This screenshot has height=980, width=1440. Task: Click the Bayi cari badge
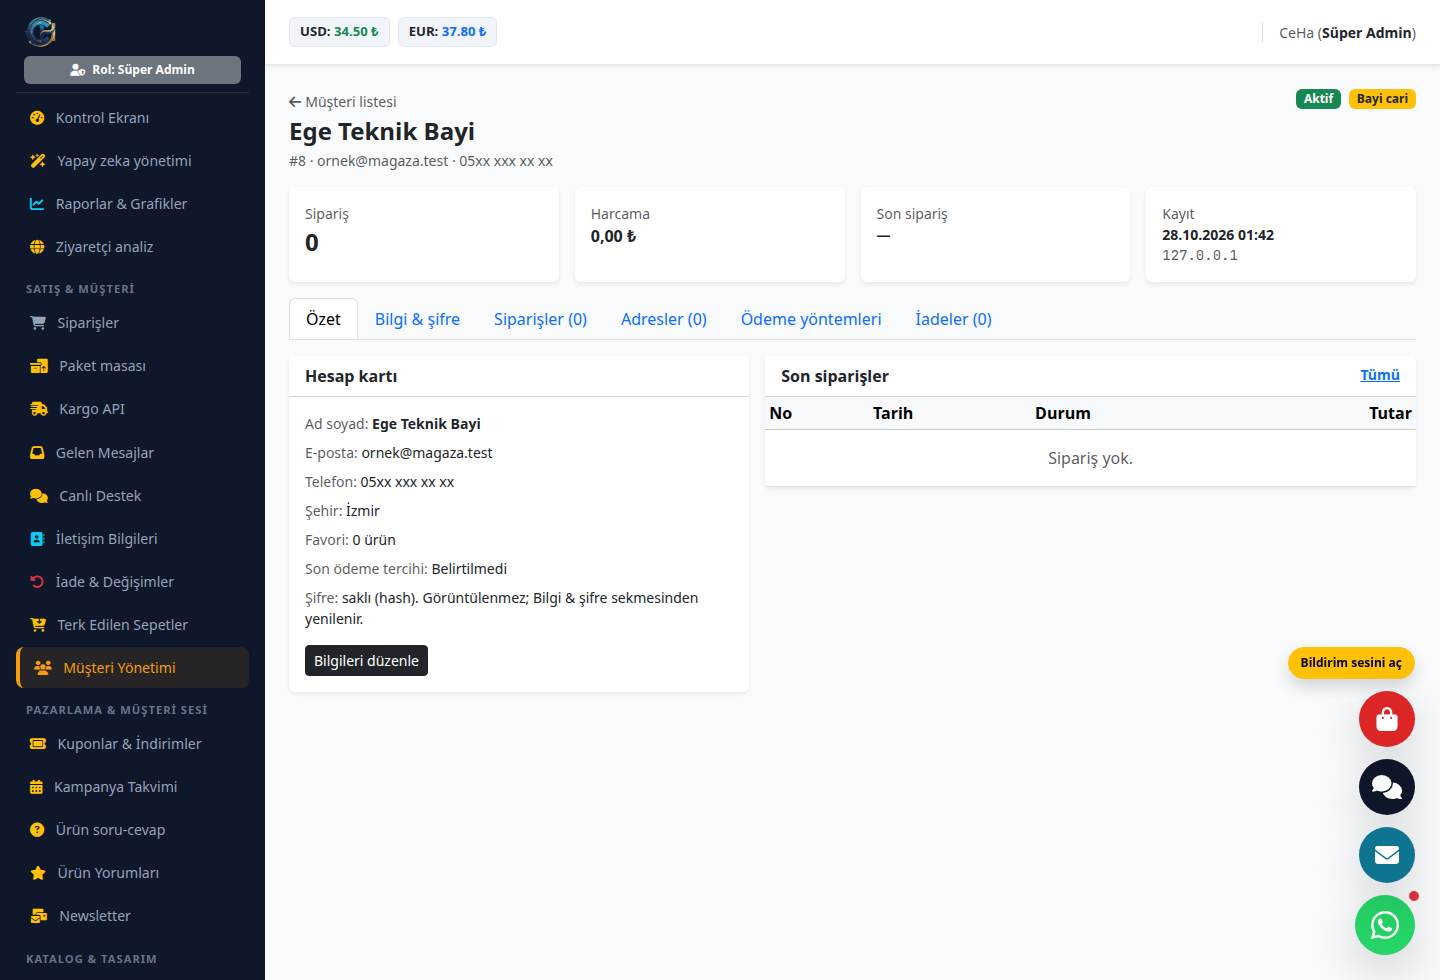pos(1382,99)
